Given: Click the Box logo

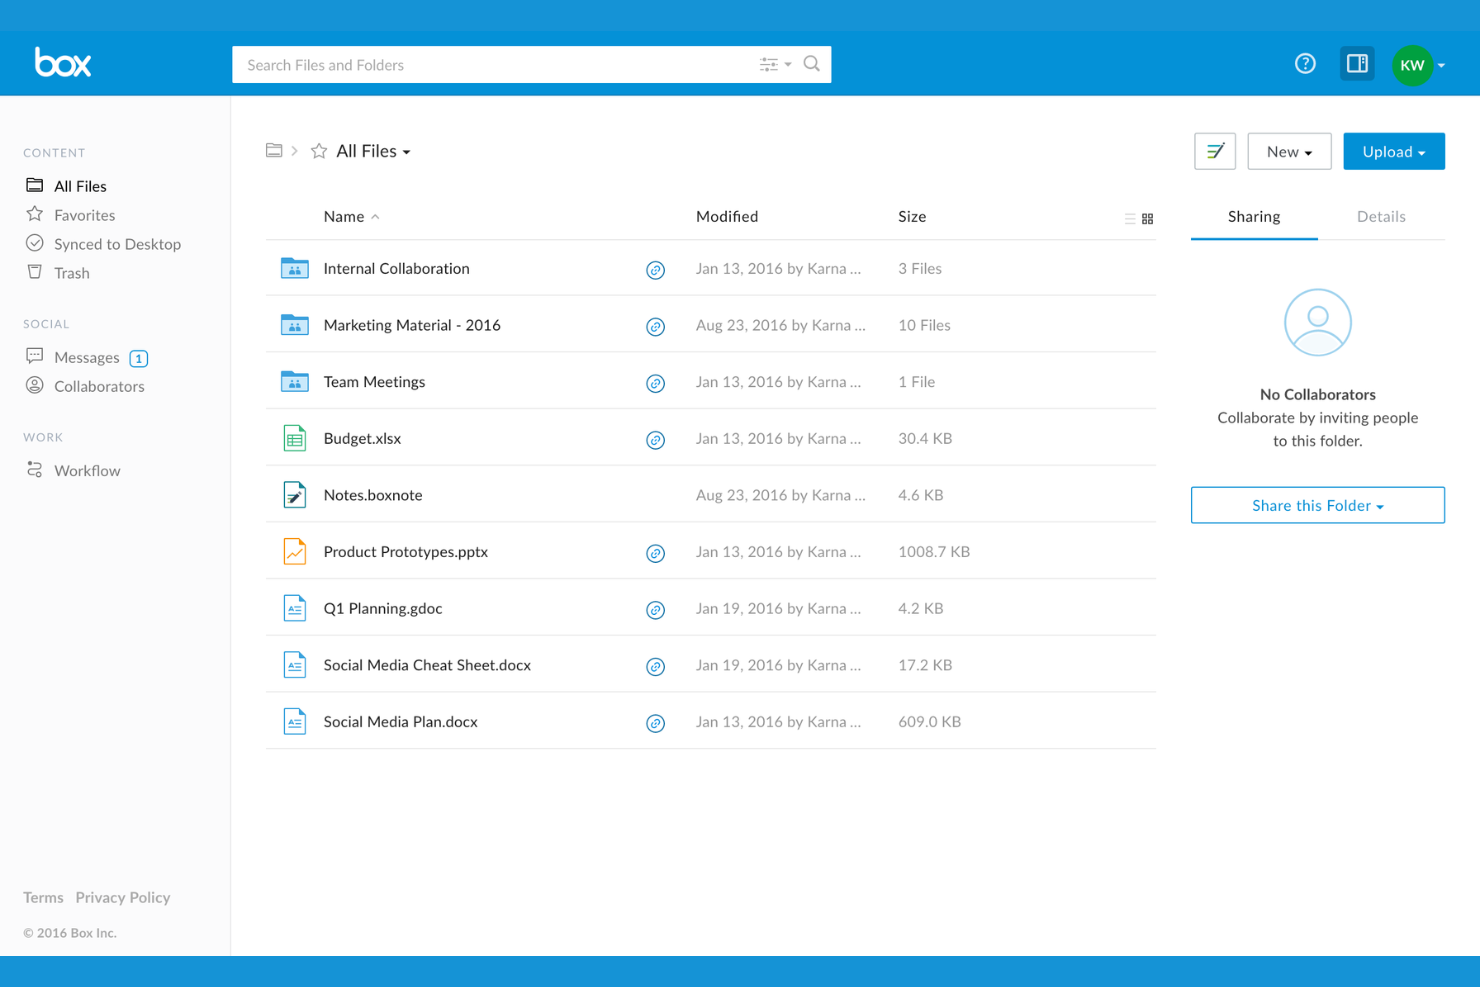Looking at the screenshot, I should tap(63, 63).
